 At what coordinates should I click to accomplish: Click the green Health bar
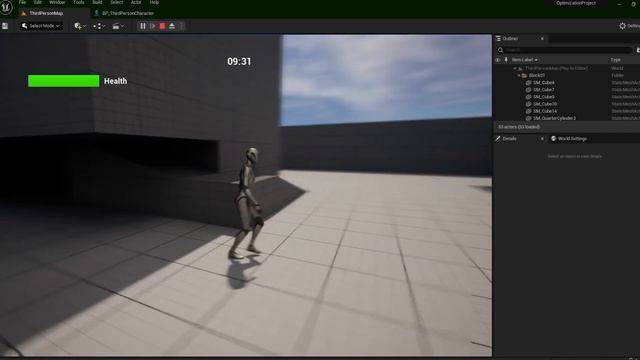[63, 81]
